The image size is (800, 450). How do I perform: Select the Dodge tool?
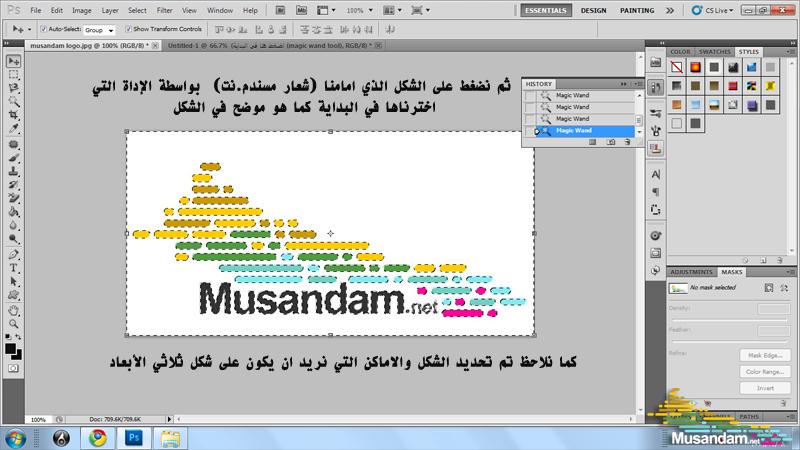coord(13,238)
